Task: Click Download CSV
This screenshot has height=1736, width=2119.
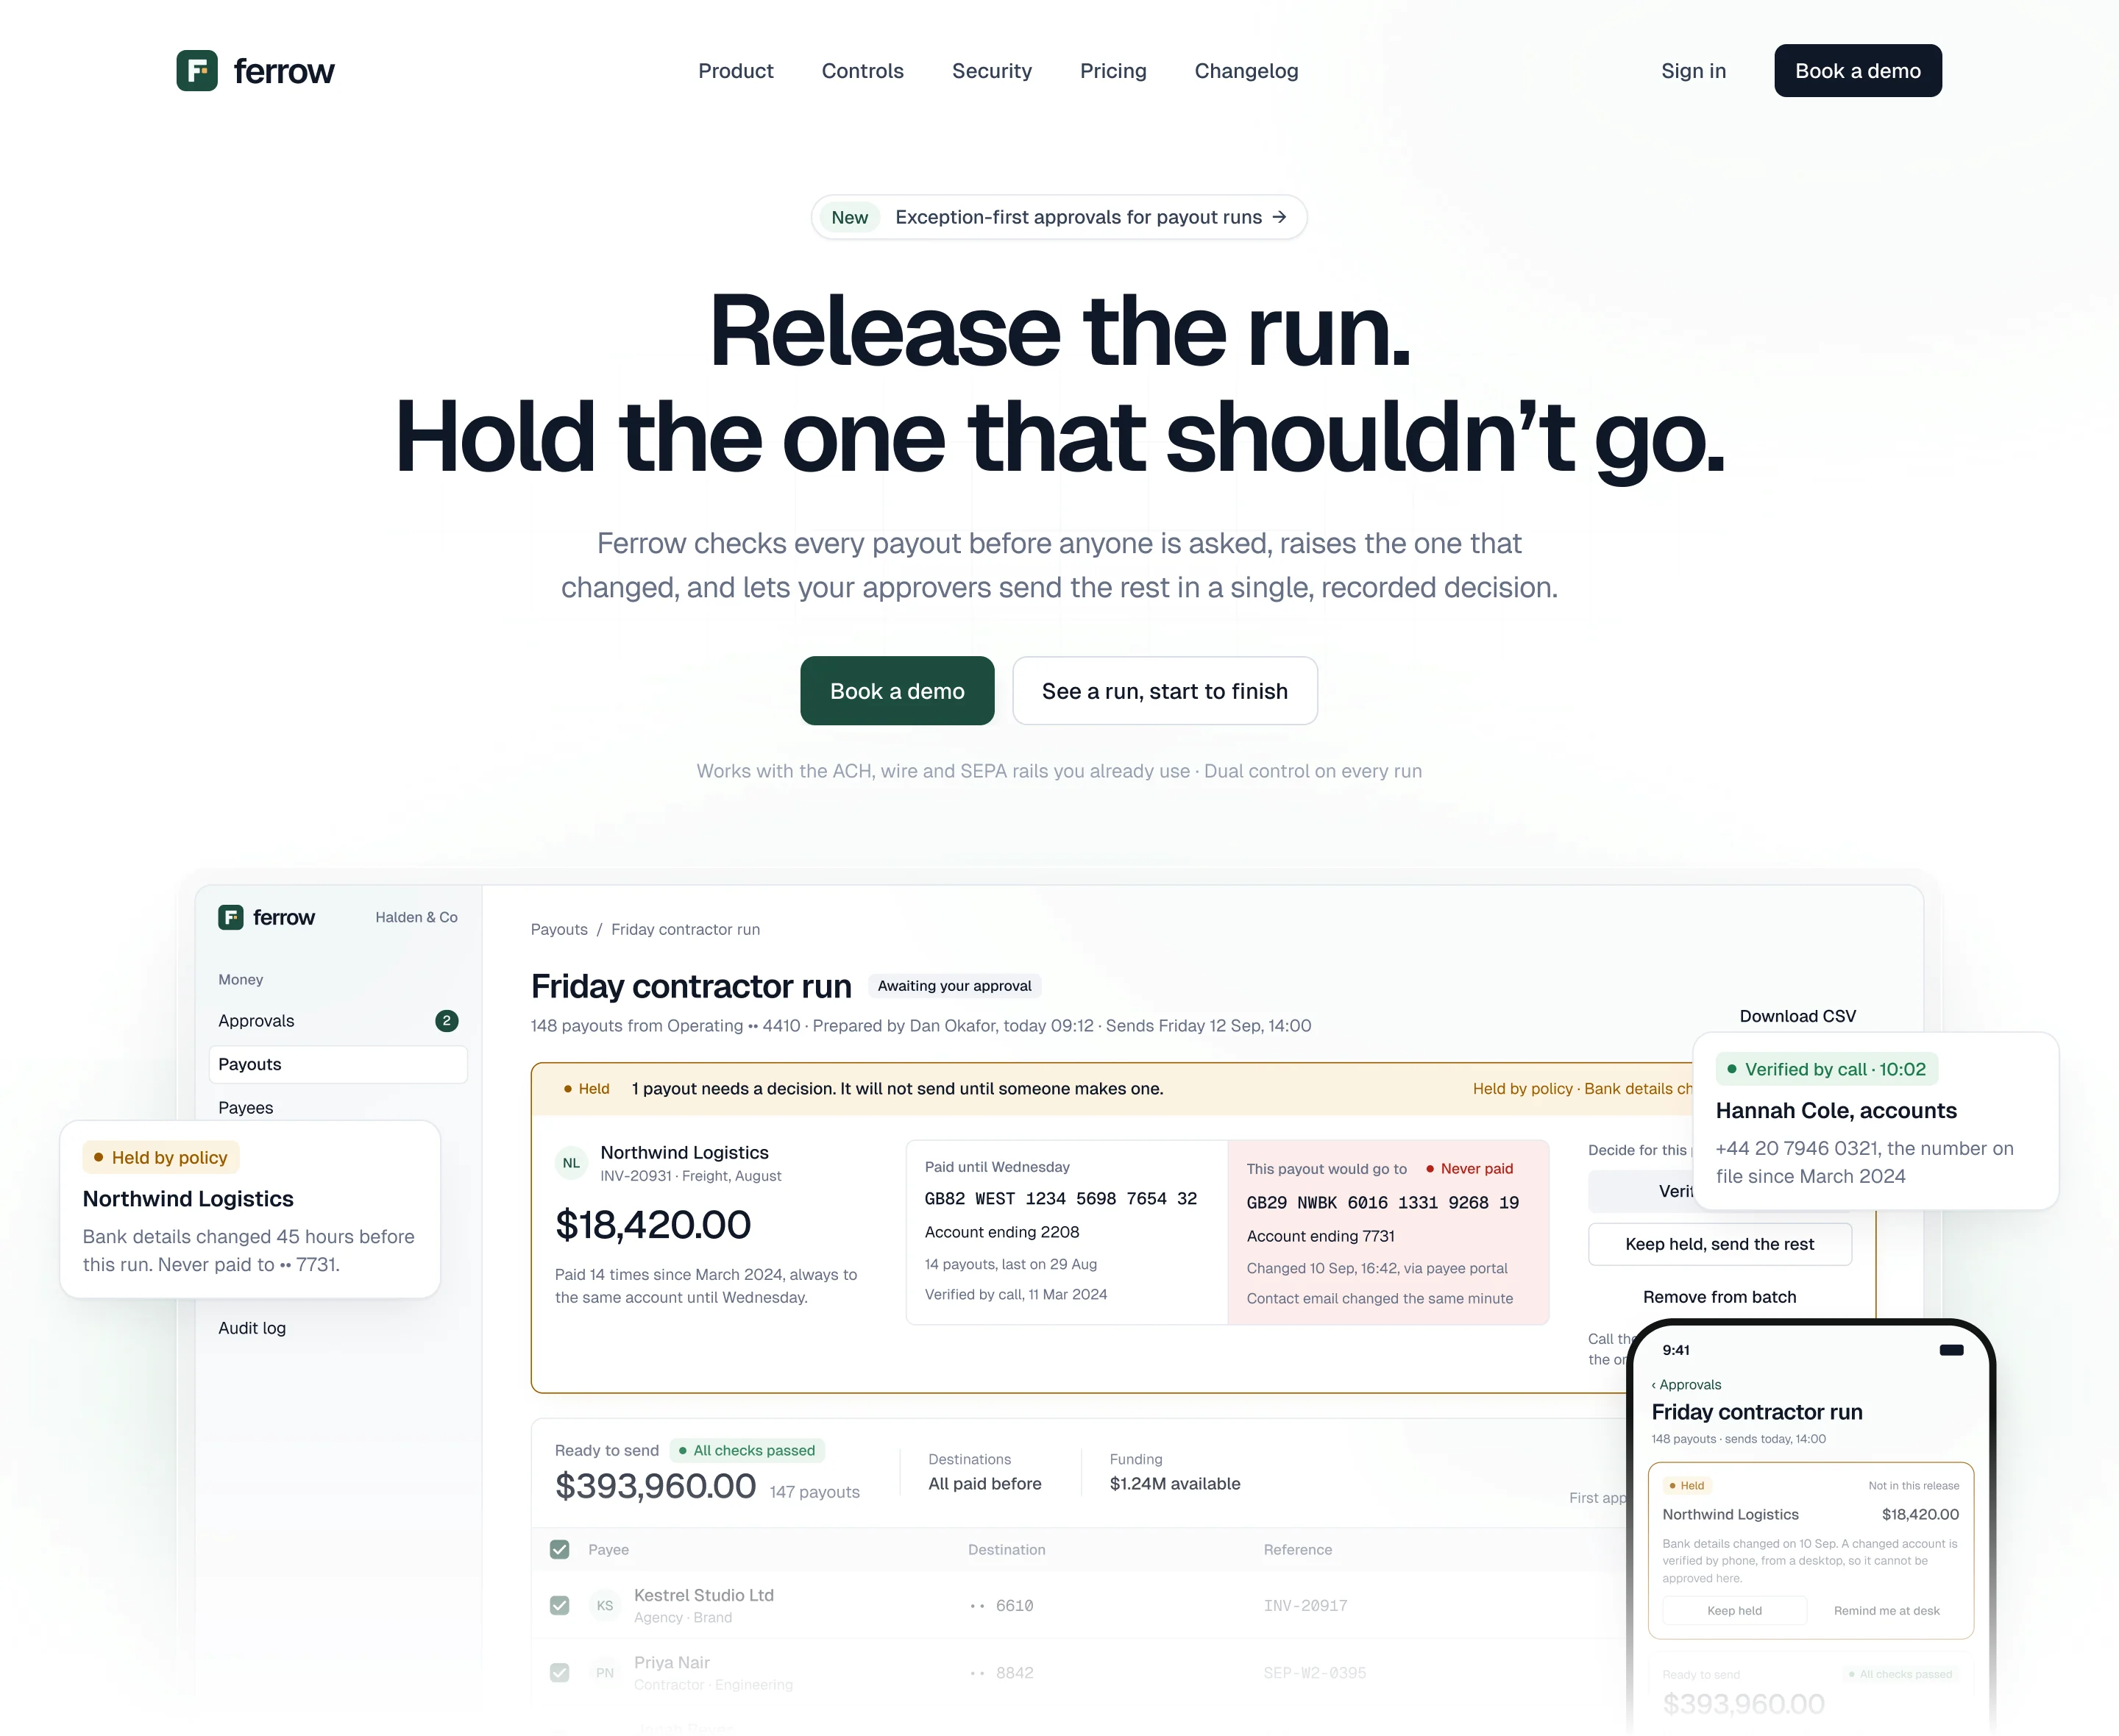Action: coord(1797,1016)
